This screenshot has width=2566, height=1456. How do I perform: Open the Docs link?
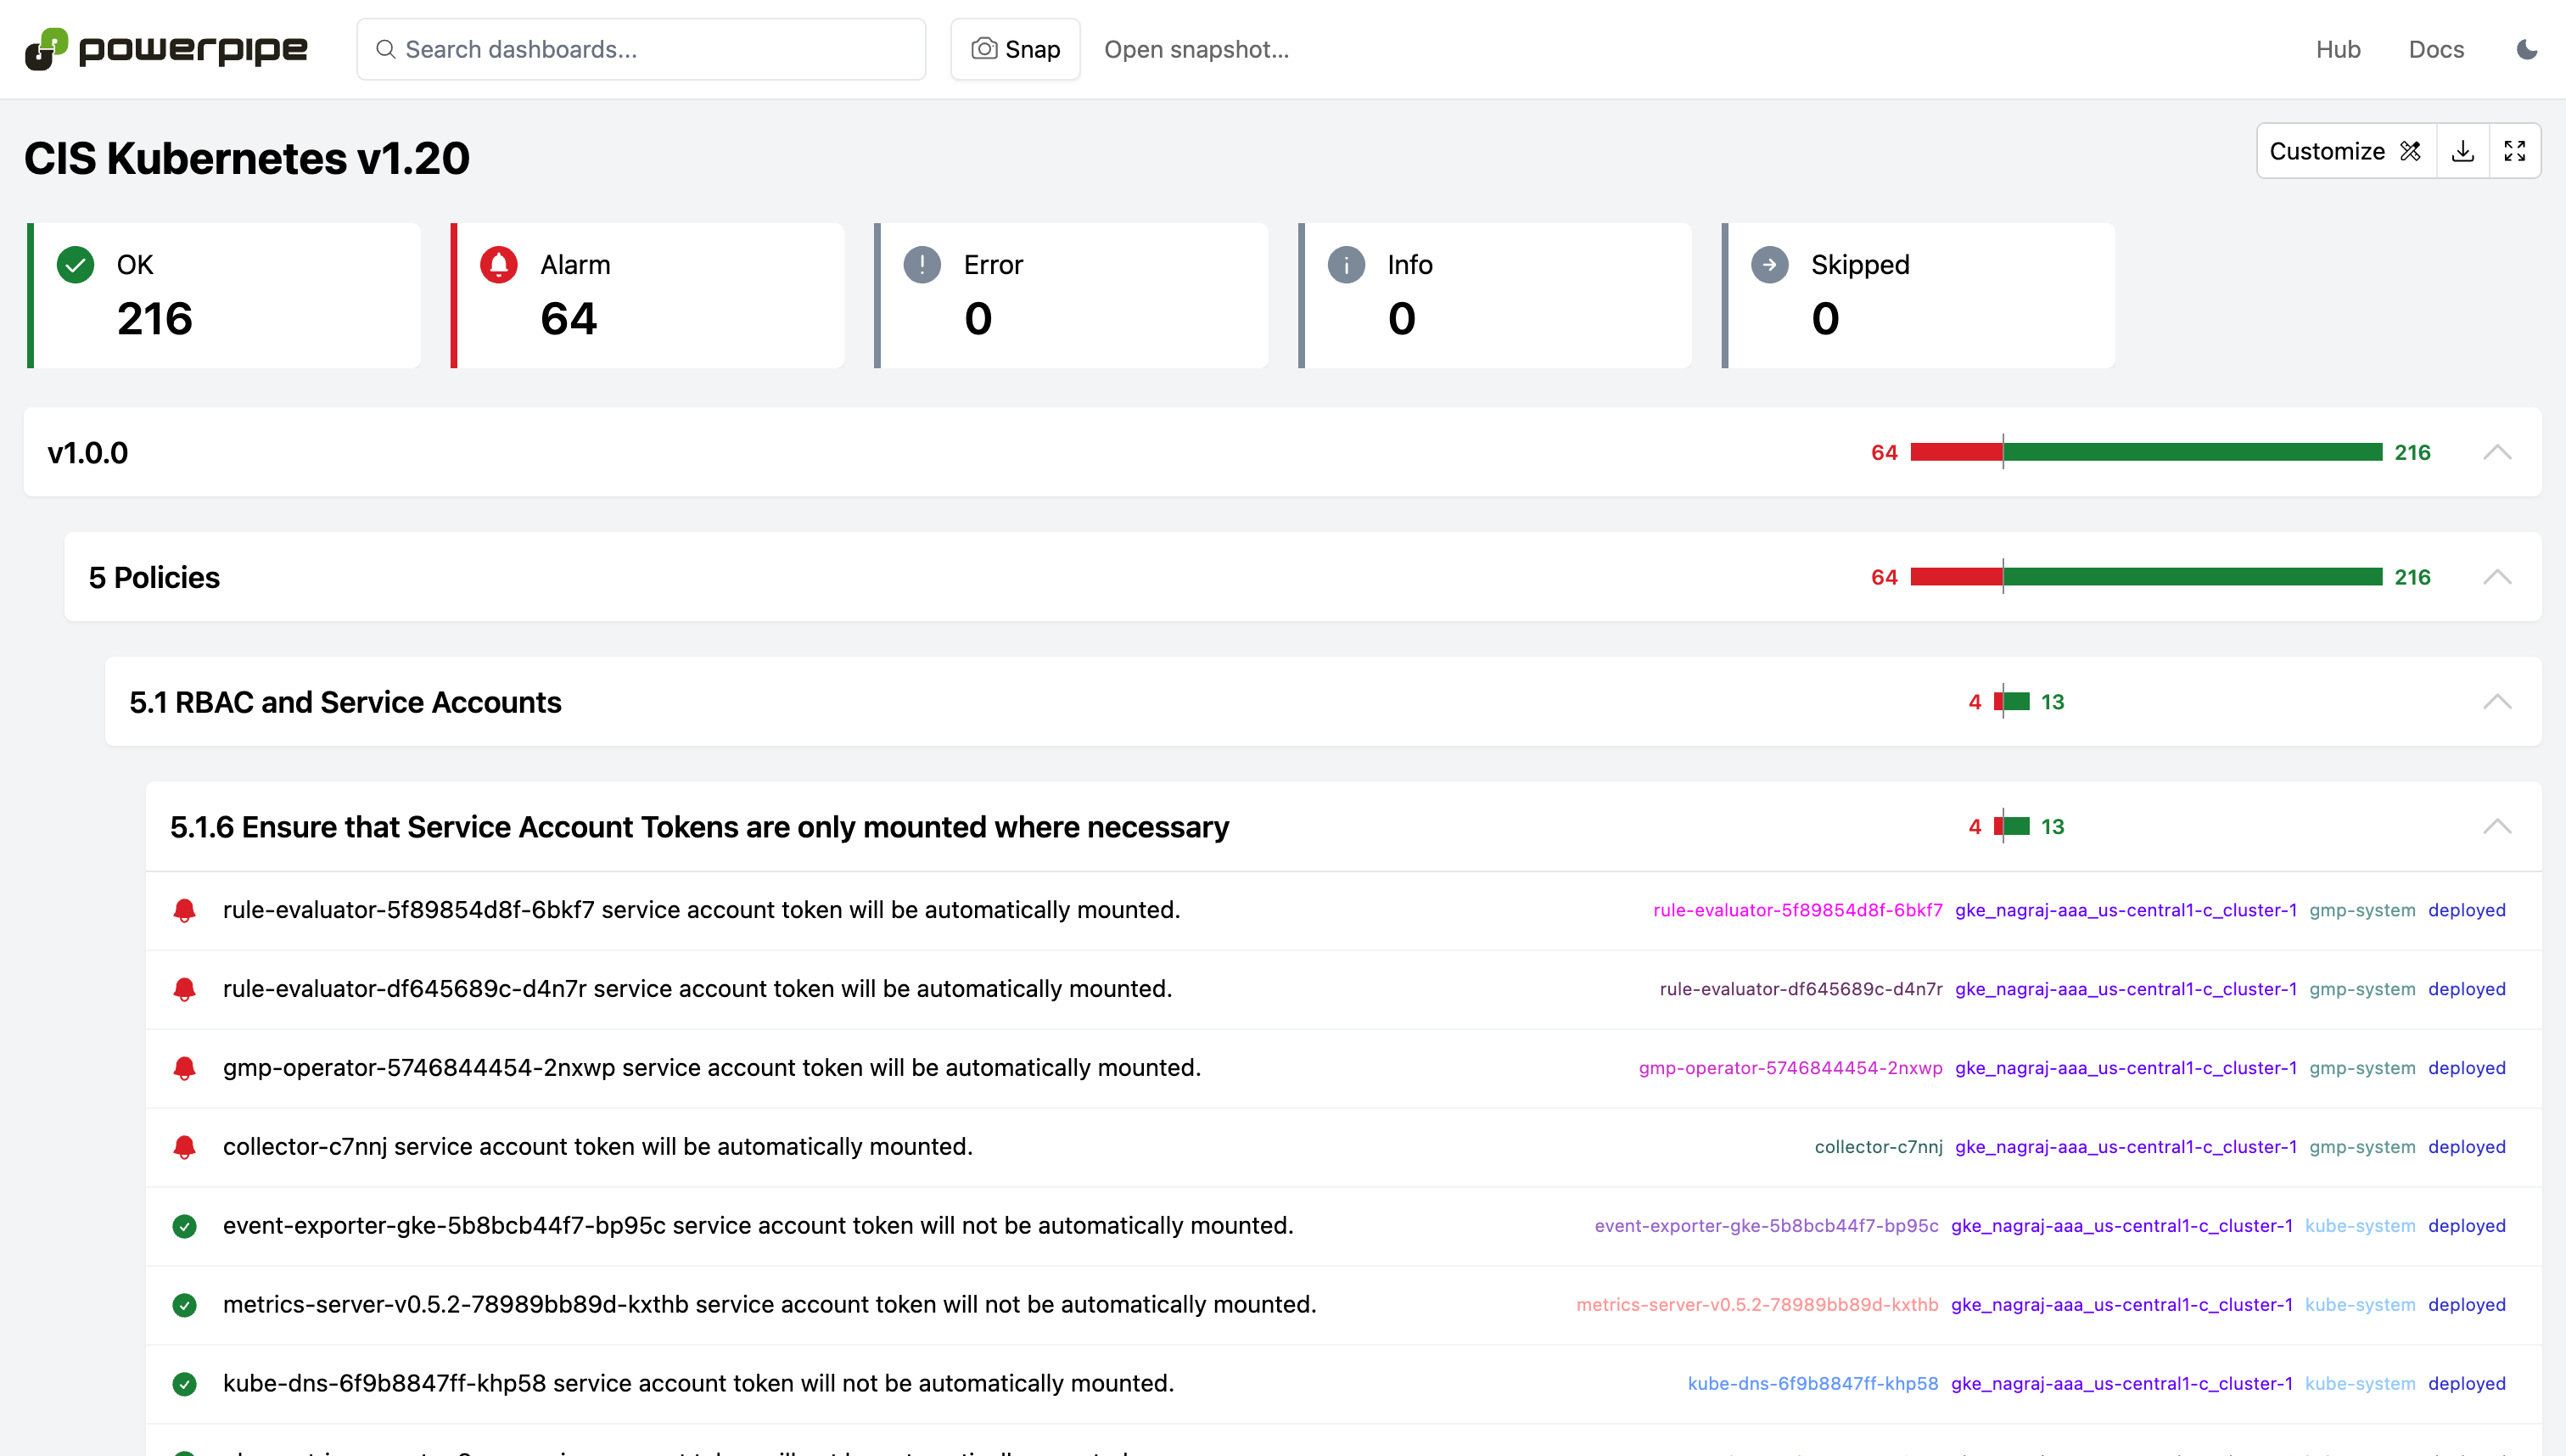(x=2435, y=49)
